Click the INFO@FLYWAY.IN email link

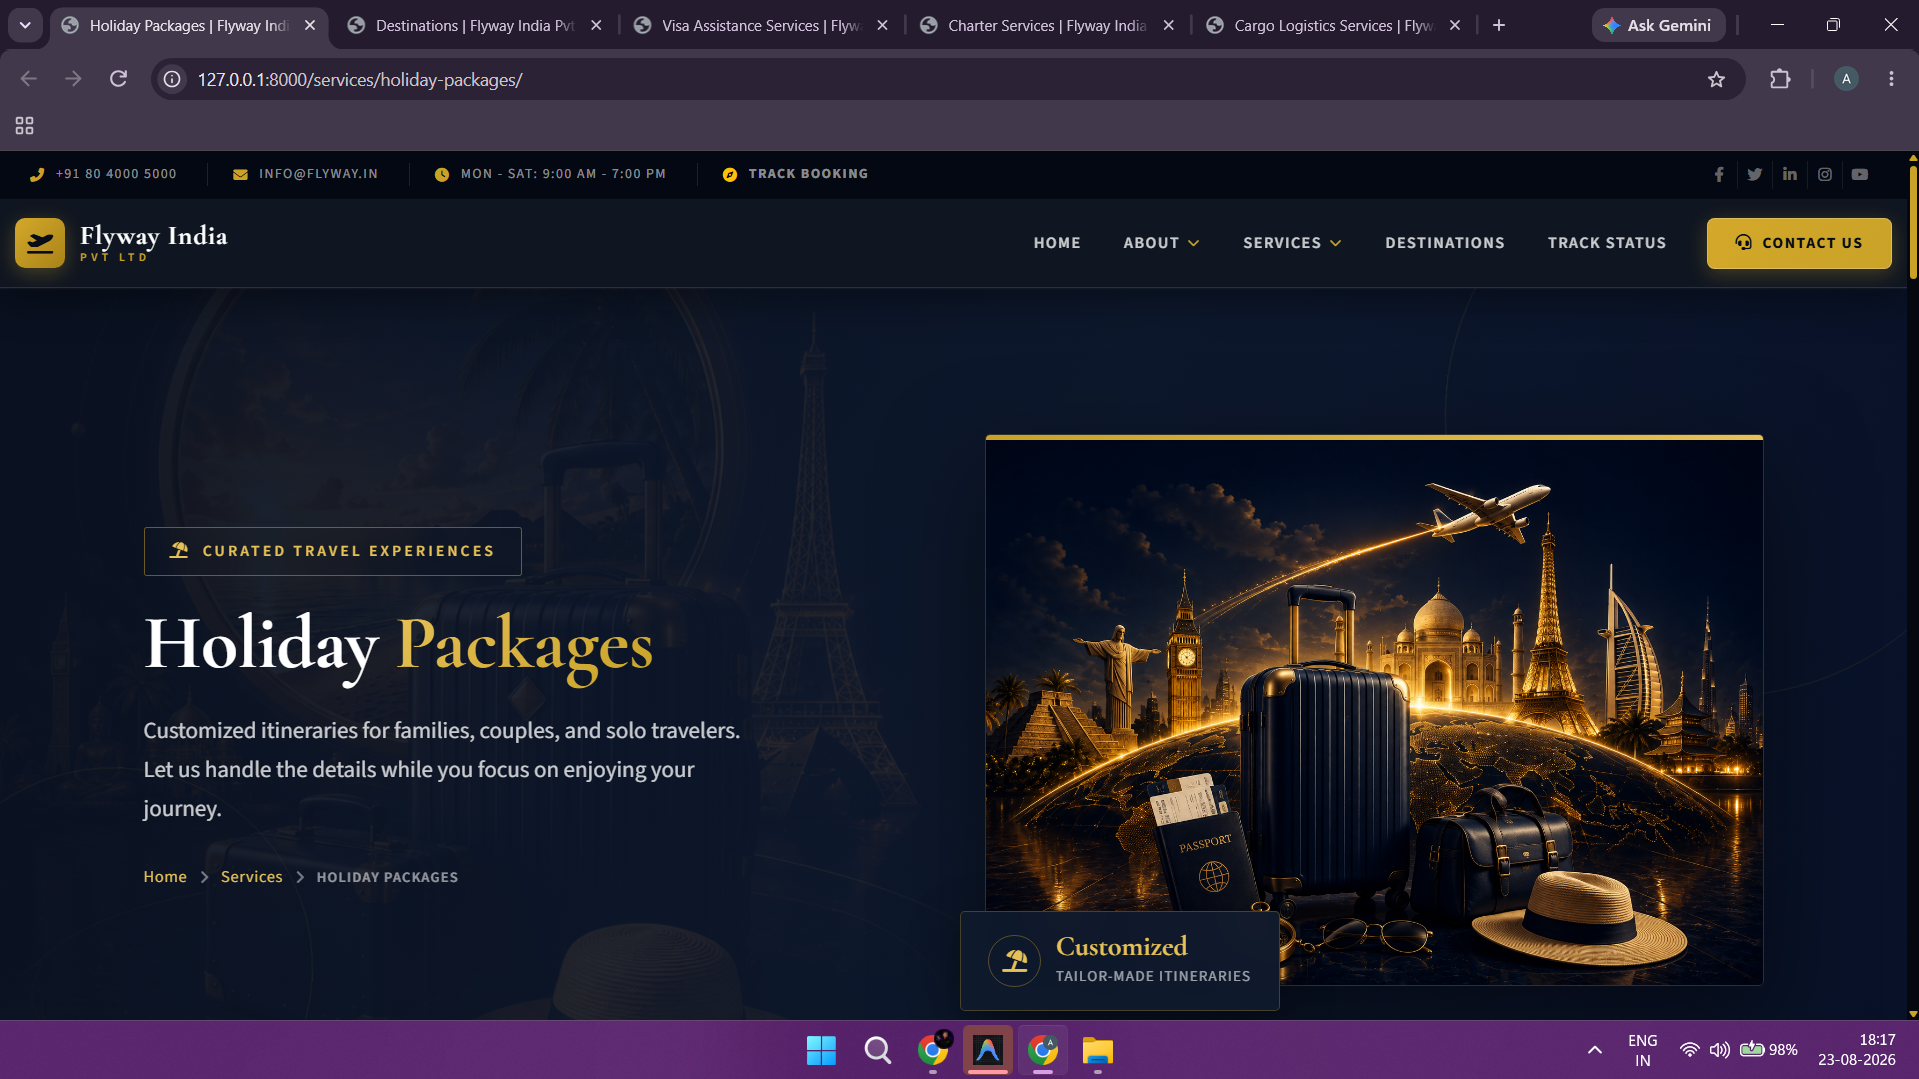click(x=318, y=174)
